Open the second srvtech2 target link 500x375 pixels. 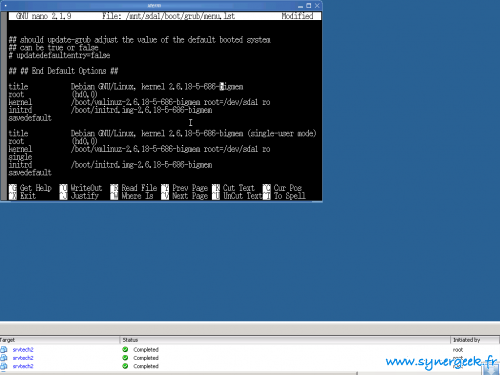tap(23, 358)
